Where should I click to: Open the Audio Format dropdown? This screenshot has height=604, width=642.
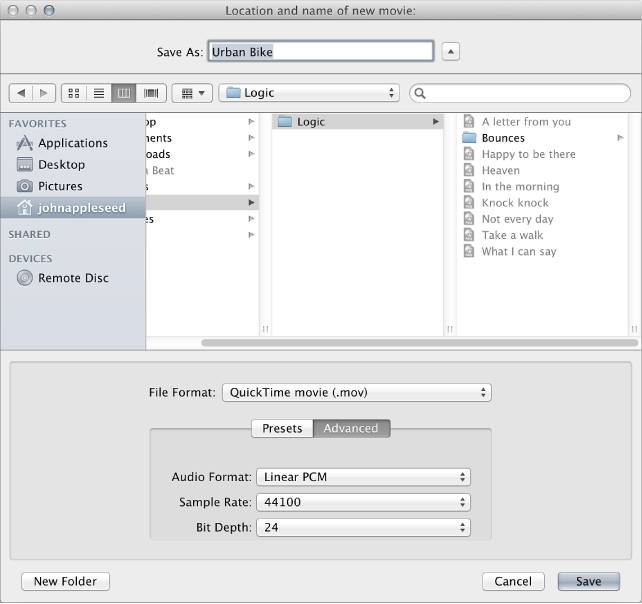click(364, 477)
